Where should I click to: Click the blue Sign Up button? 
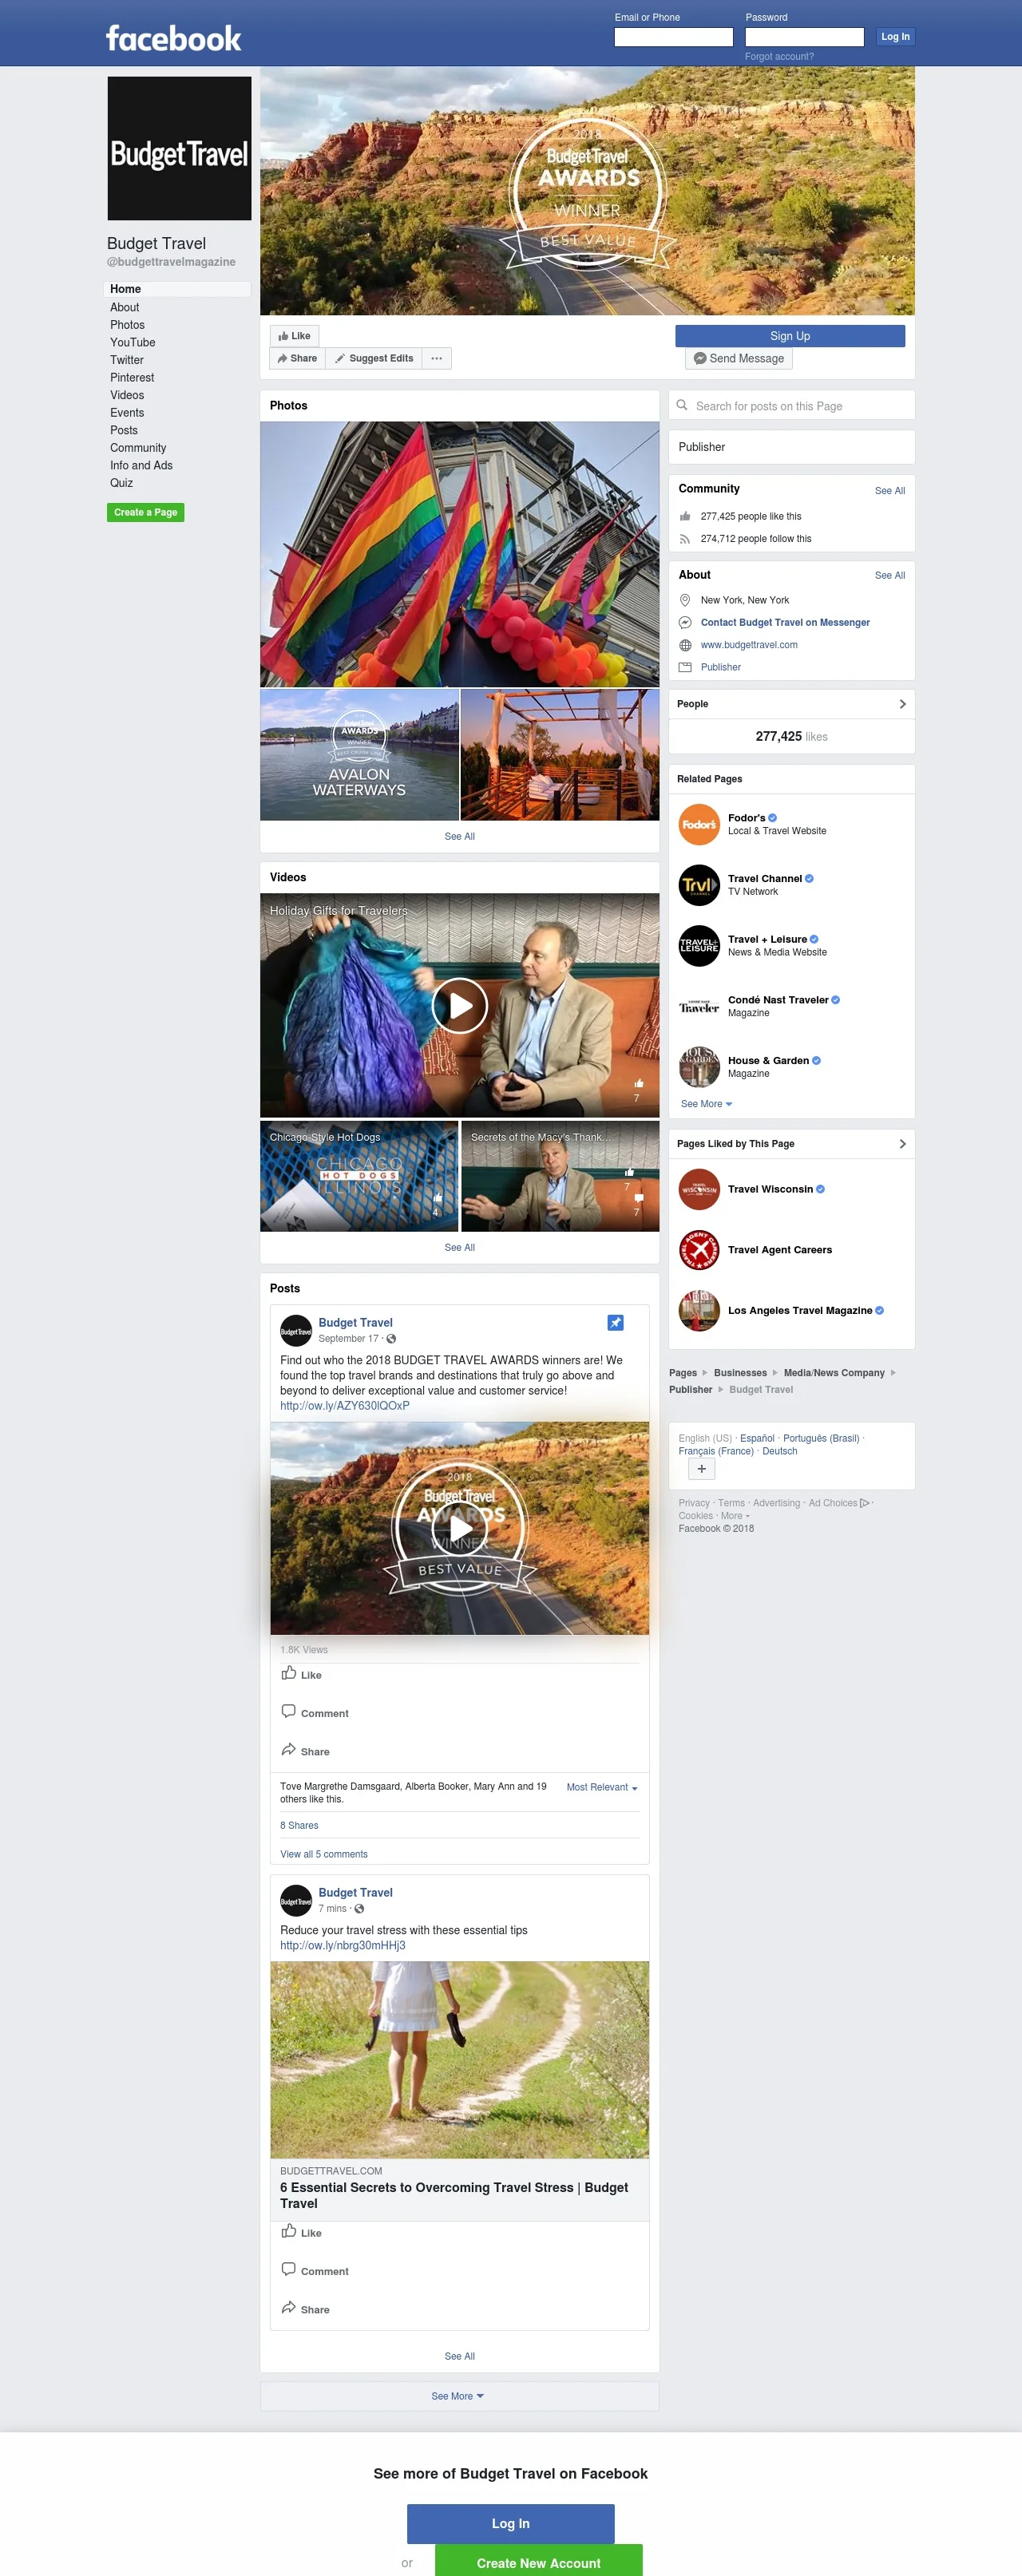[x=790, y=336]
